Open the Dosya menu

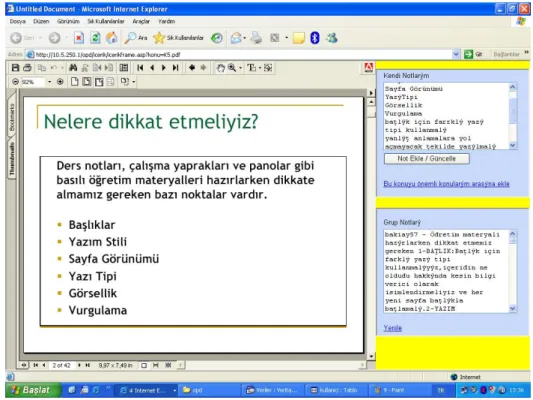[x=18, y=21]
